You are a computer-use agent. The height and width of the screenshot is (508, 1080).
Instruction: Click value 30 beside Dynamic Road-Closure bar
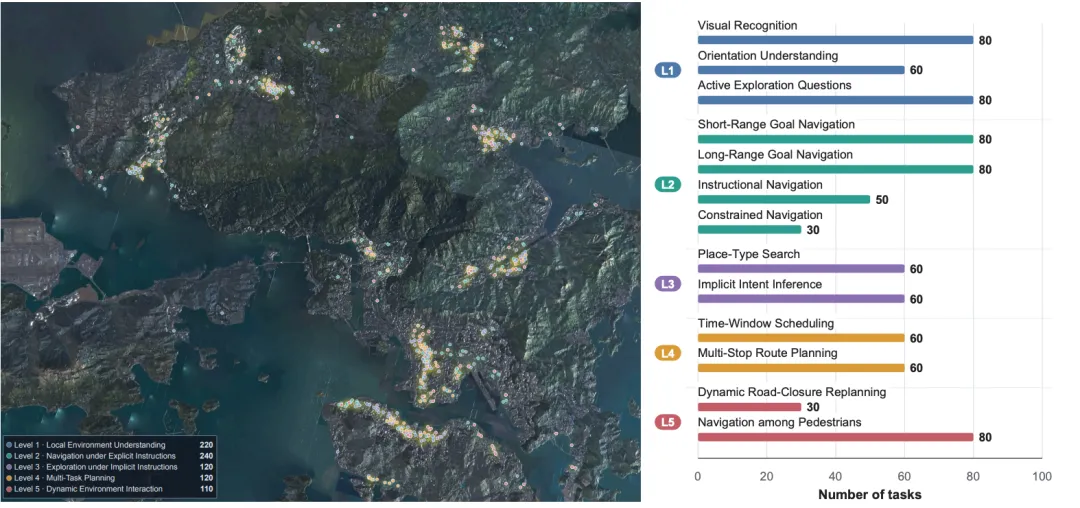pyautogui.click(x=813, y=408)
